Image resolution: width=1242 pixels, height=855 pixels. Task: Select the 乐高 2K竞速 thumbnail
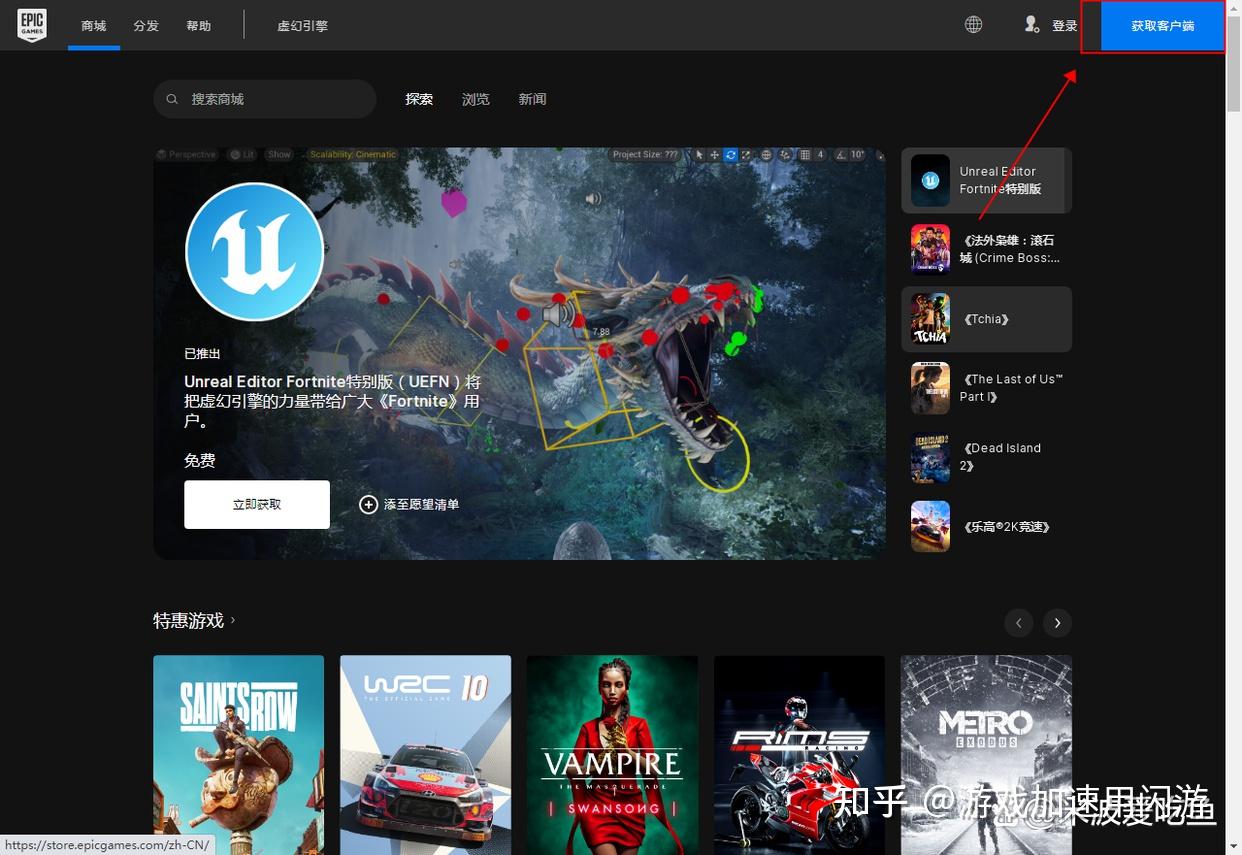tap(930, 526)
